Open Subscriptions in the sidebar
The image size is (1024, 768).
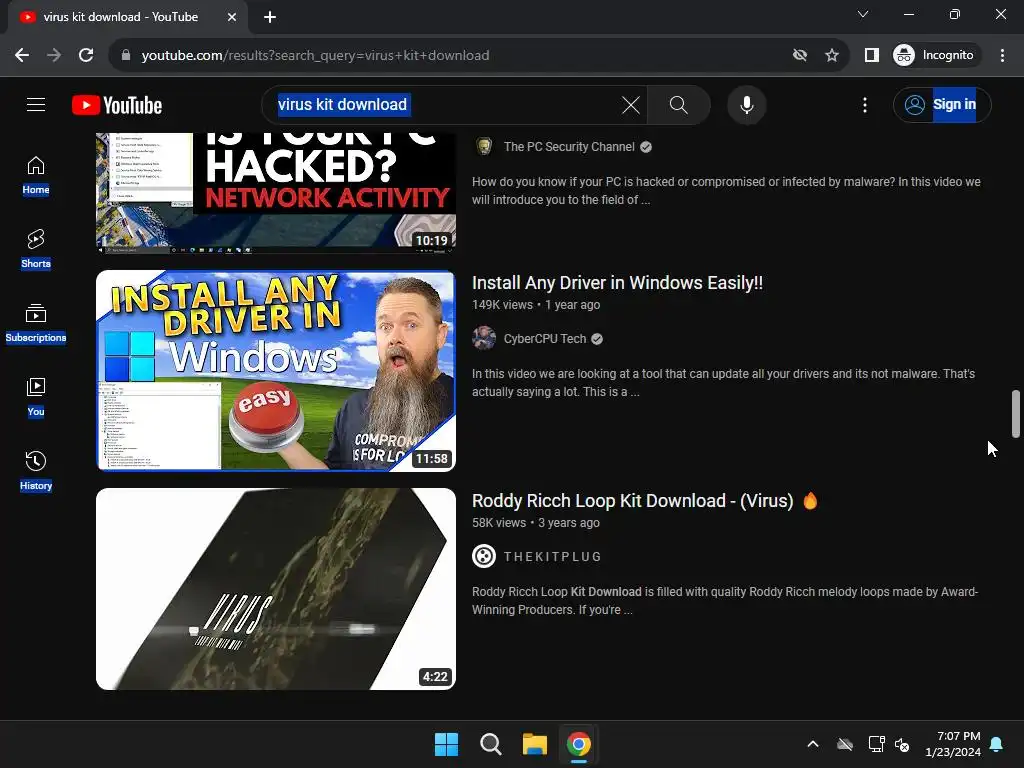coord(36,323)
